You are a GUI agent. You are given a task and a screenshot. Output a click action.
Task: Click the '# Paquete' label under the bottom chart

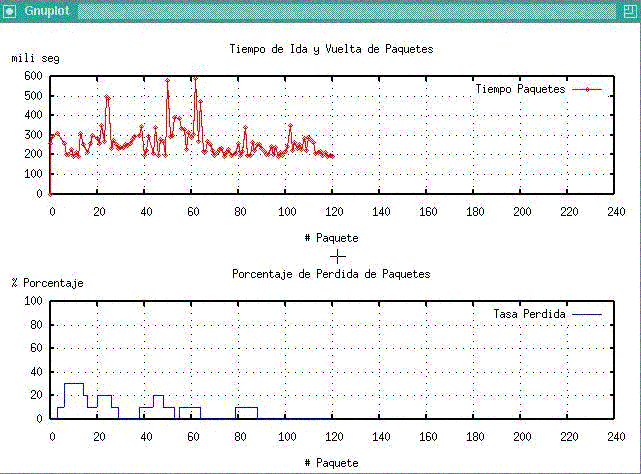[332, 463]
